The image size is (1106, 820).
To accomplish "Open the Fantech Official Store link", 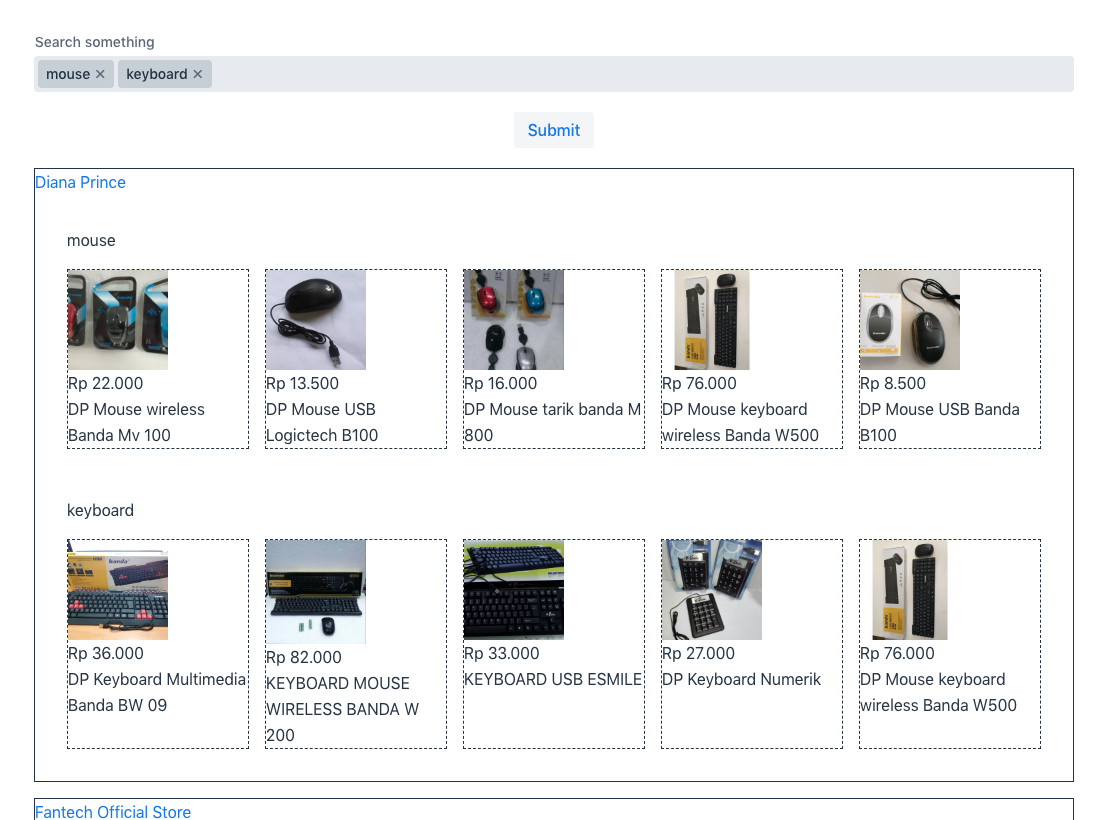I will pyautogui.click(x=113, y=812).
